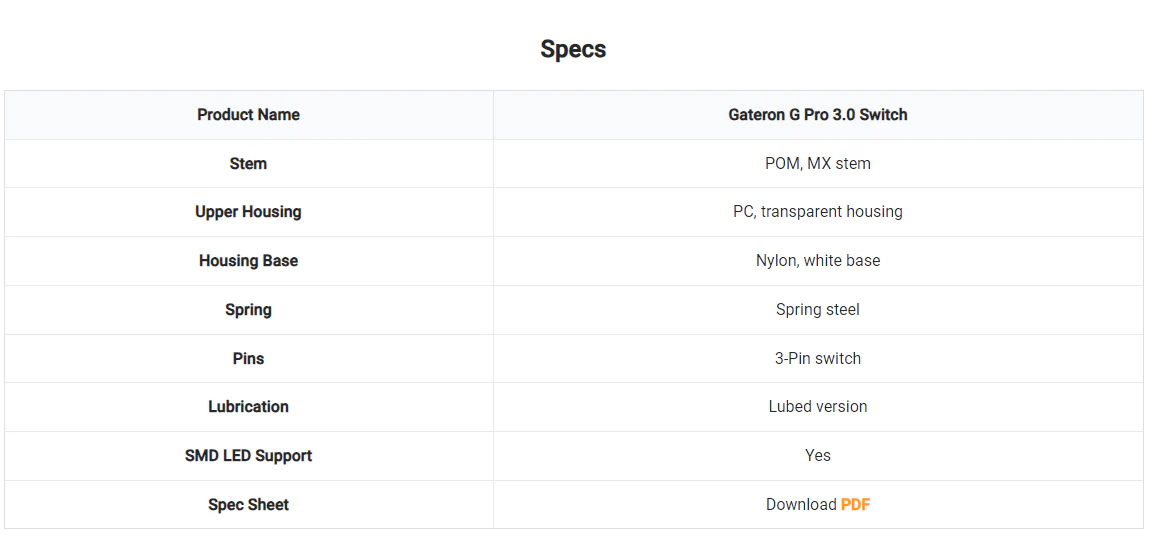The image size is (1152, 538).
Task: Click the Download text before PDF
Action: [801, 505]
